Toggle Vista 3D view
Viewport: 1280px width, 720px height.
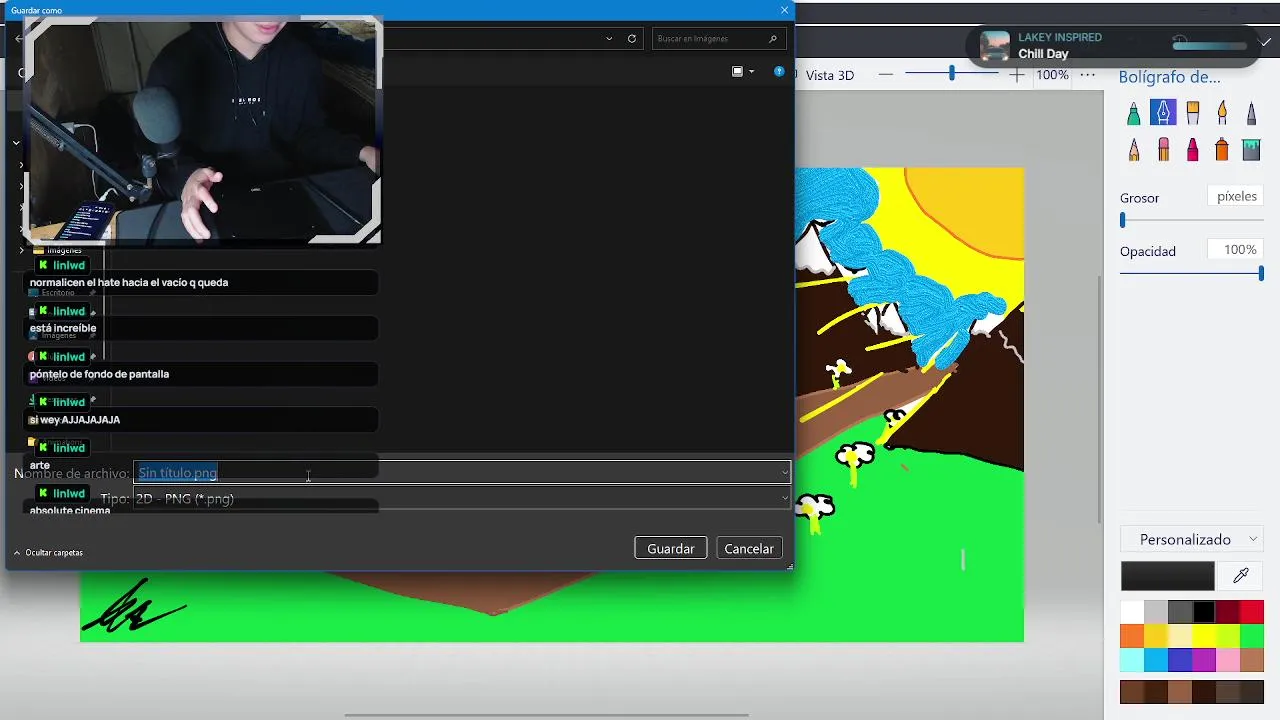(829, 75)
